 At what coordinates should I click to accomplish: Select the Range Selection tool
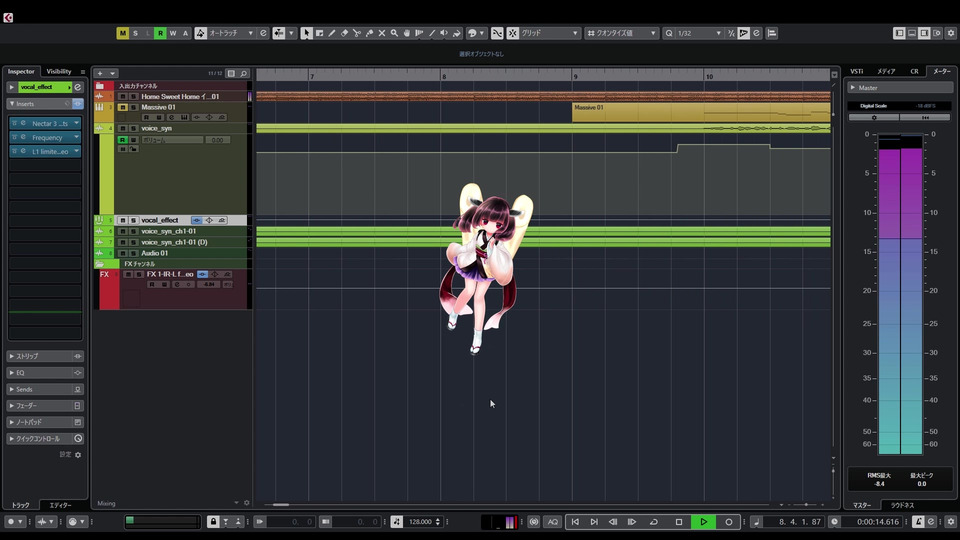(x=319, y=33)
